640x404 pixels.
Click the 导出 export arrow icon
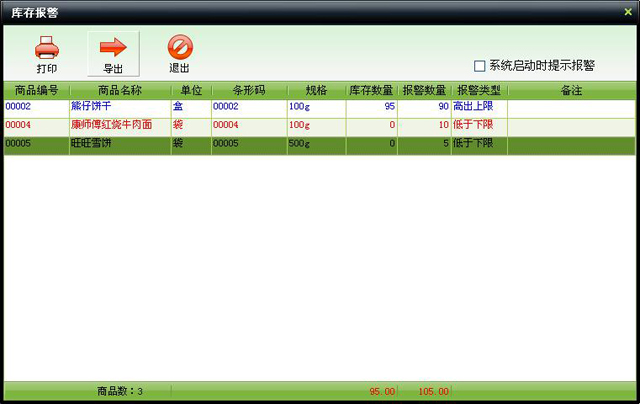[x=113, y=47]
